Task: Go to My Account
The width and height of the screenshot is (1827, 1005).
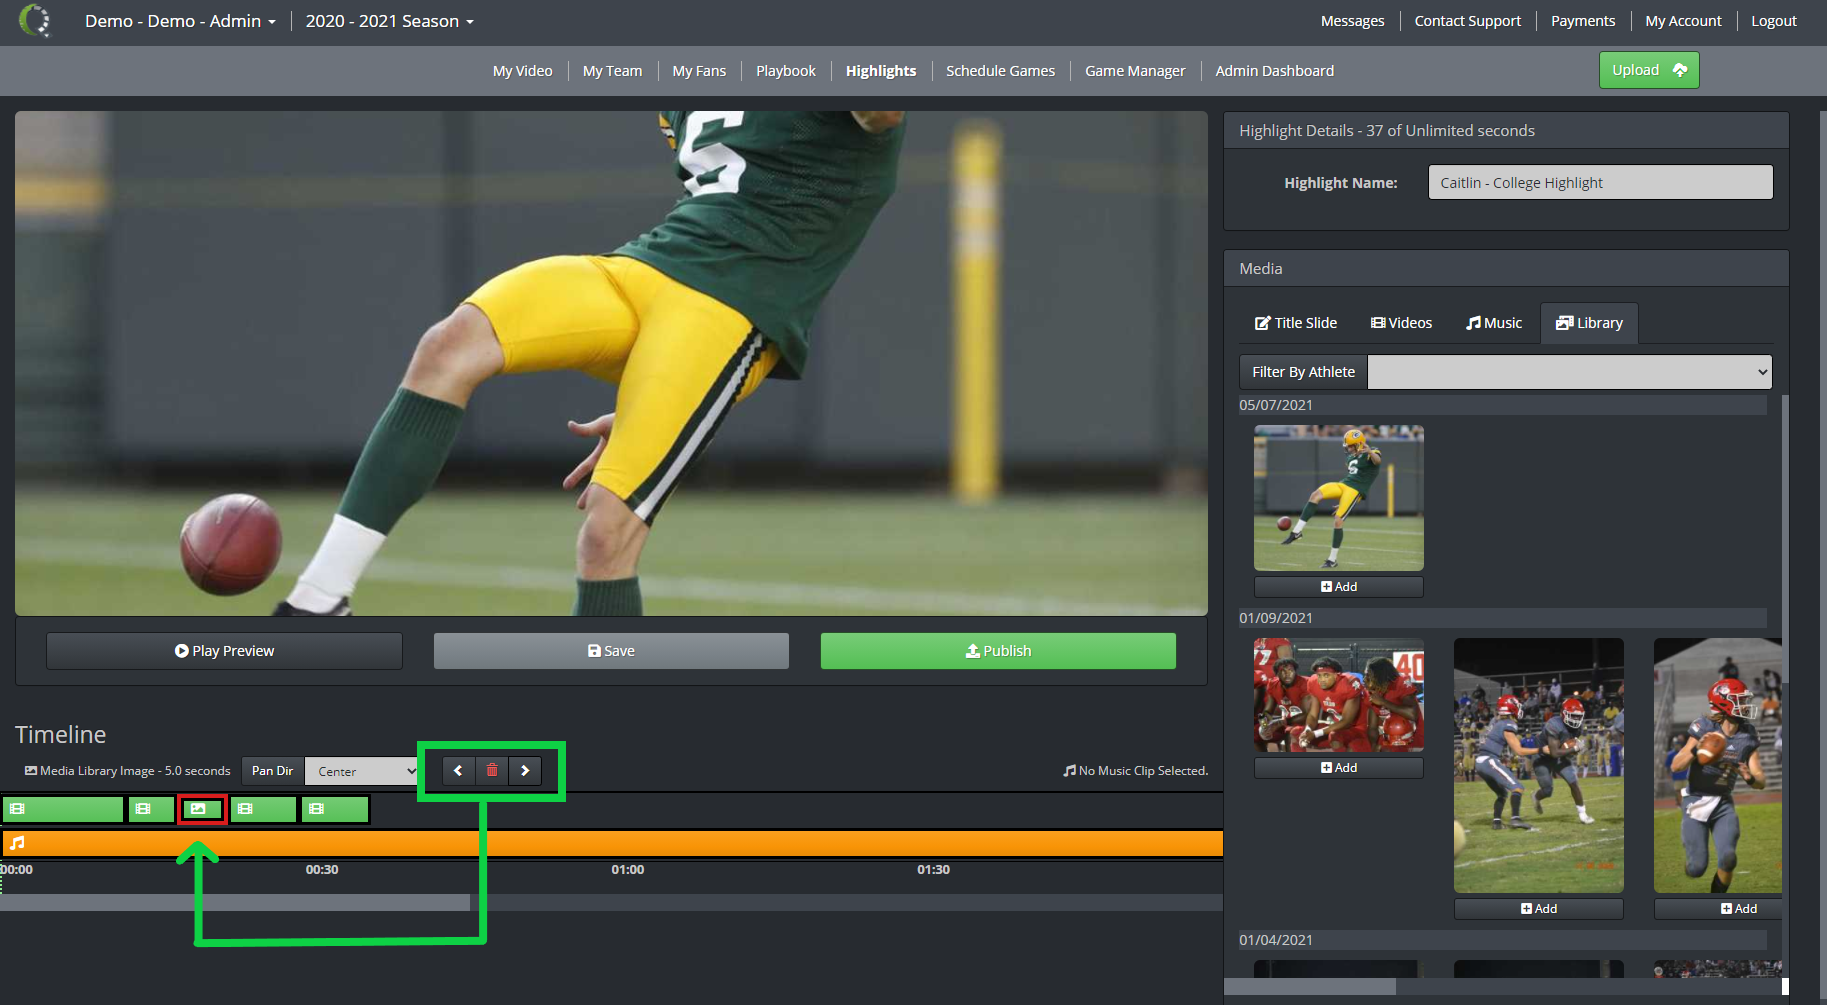Action: [x=1684, y=21]
